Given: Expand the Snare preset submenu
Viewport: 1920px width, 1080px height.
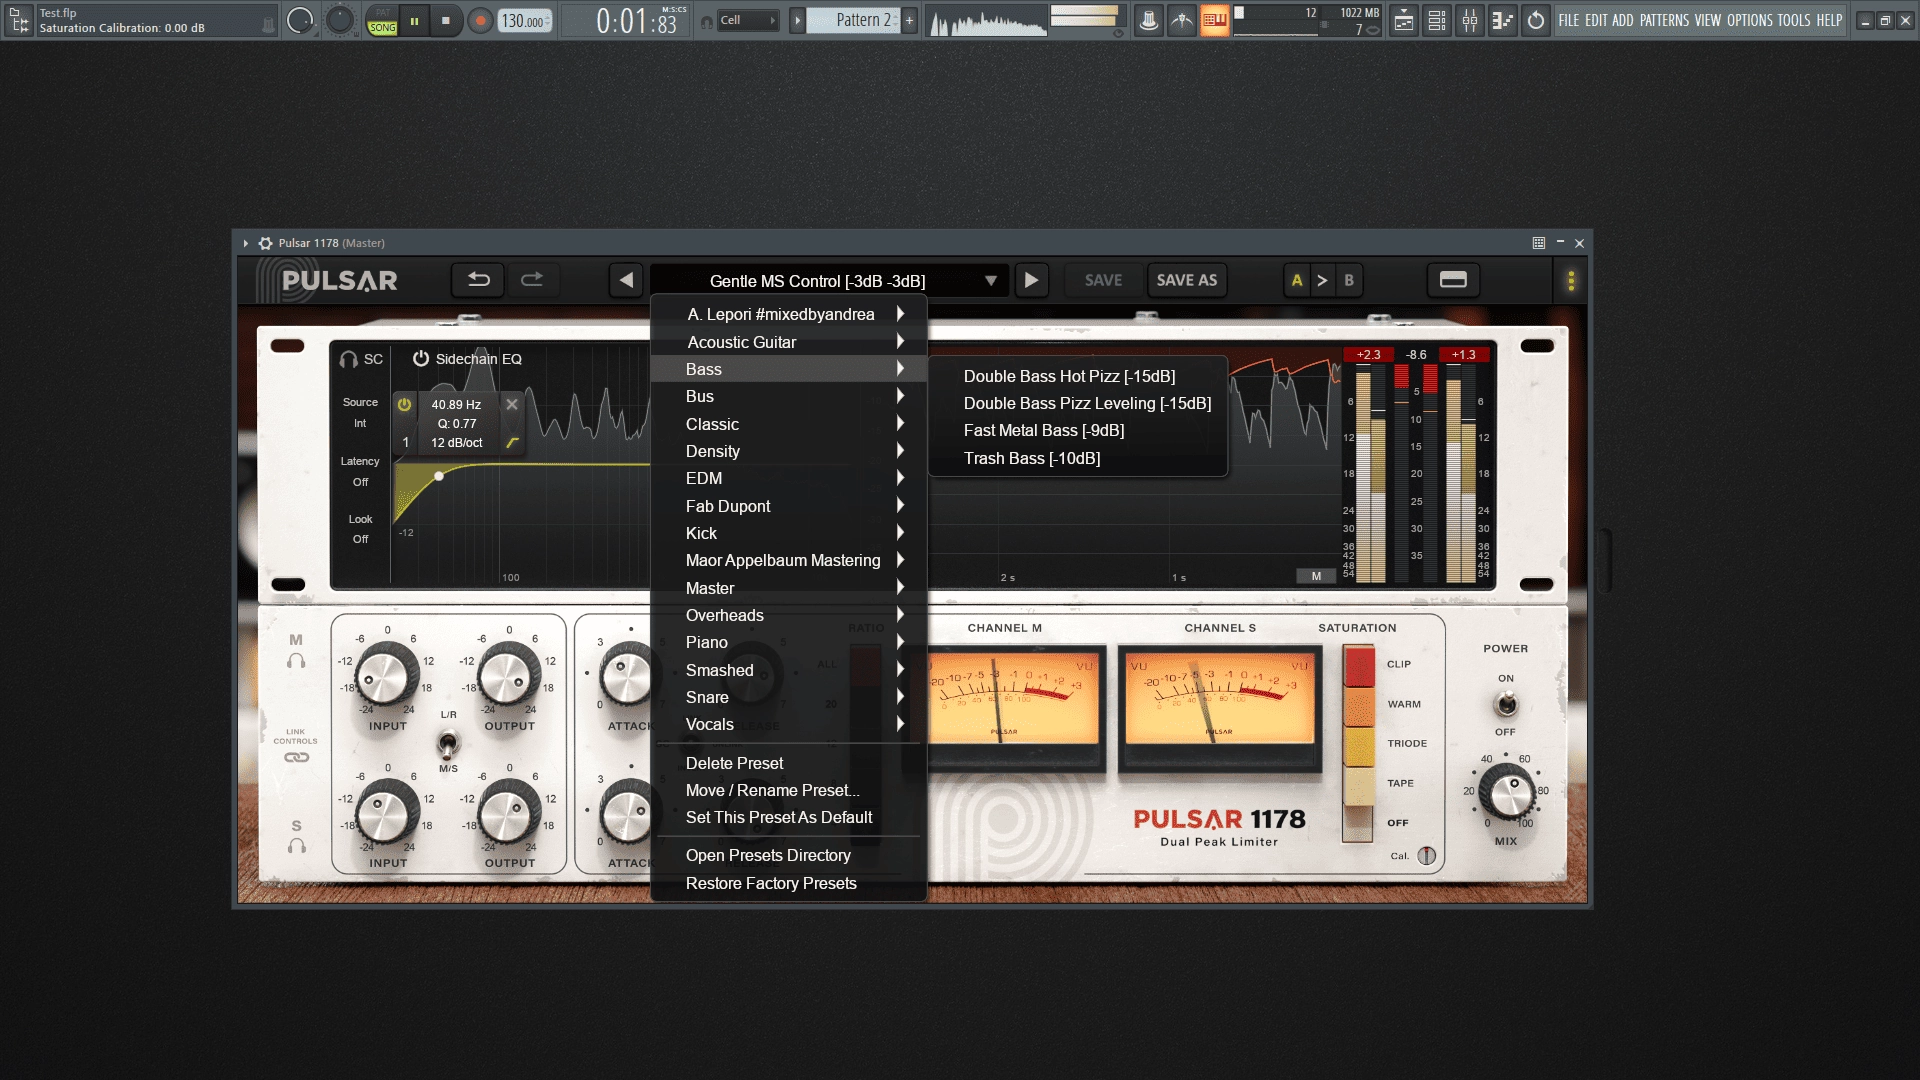Looking at the screenshot, I should 789,697.
